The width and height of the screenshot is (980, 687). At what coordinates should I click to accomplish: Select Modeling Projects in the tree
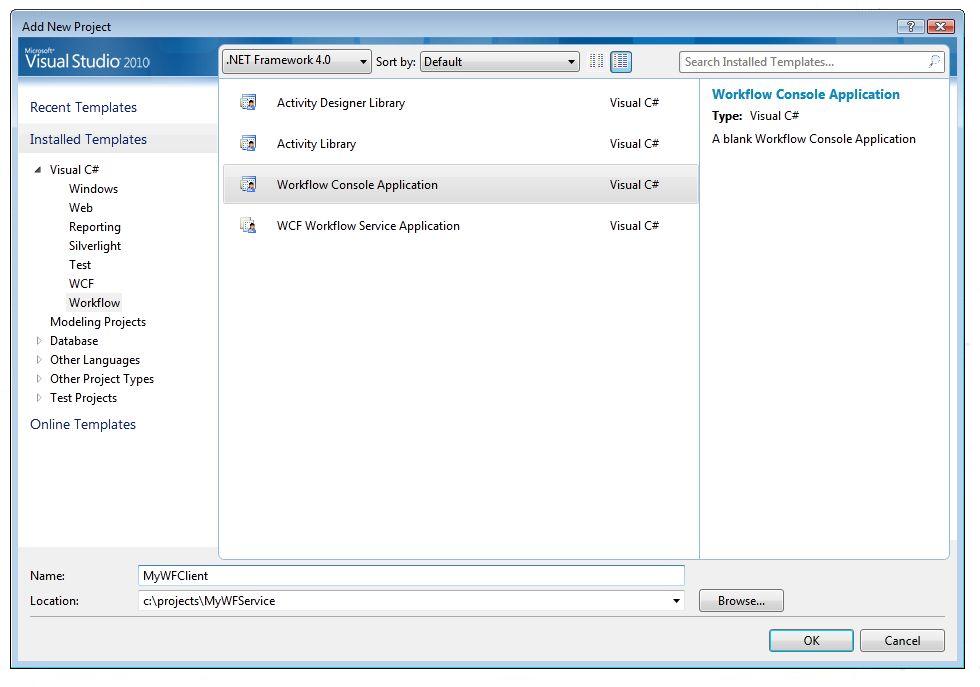point(98,321)
